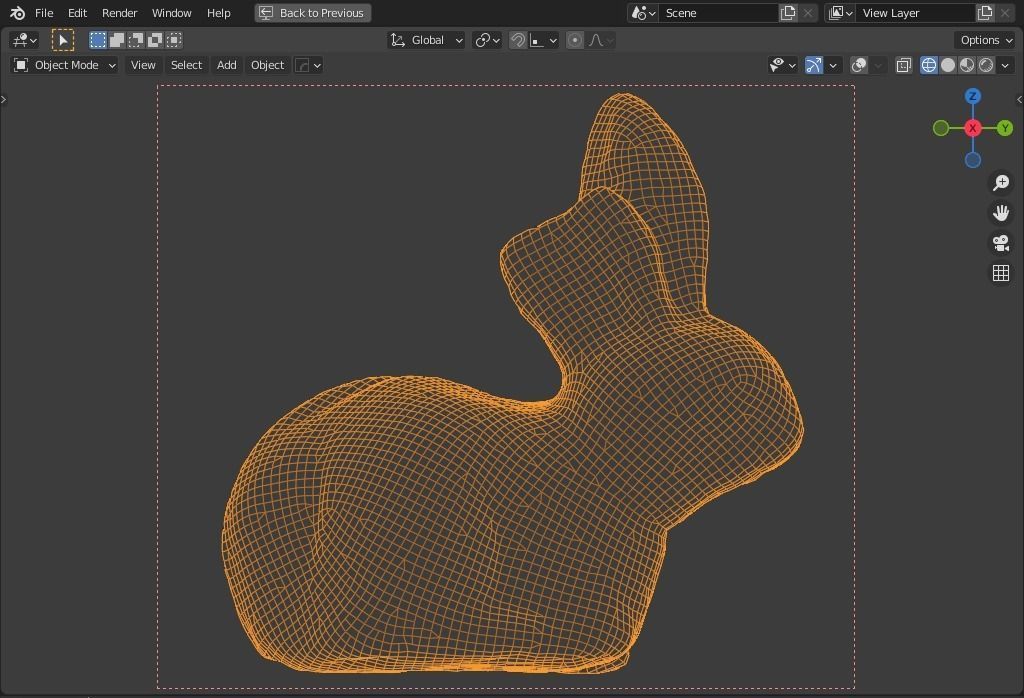
Task: Open the pivot point dropdown
Action: click(x=487, y=40)
